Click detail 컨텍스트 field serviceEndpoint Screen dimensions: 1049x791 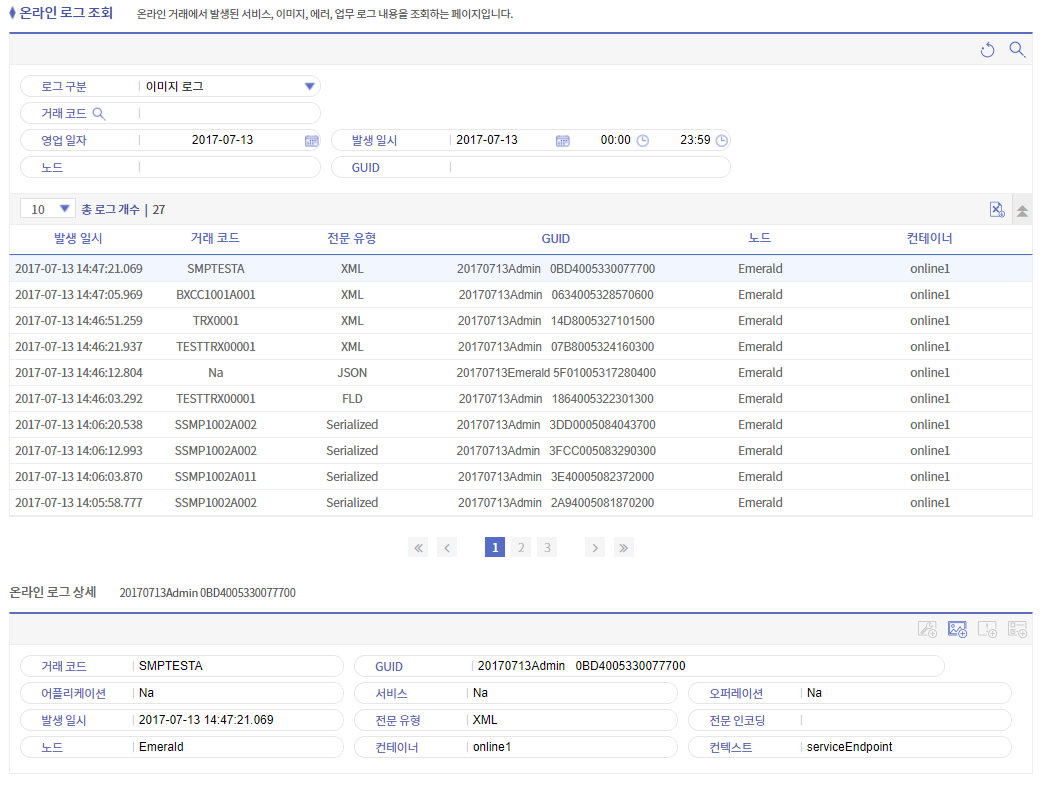[x=904, y=747]
